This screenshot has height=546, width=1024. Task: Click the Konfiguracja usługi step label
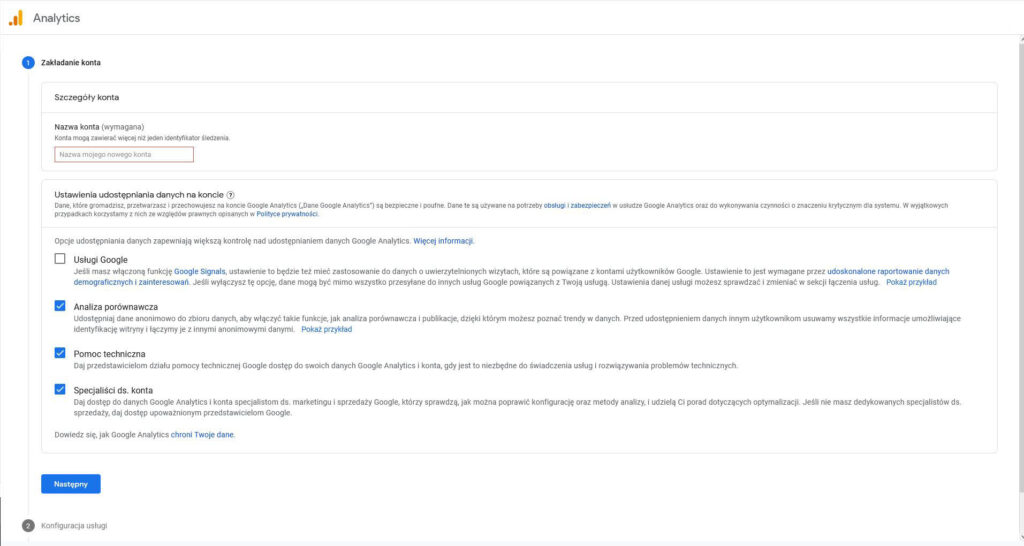click(x=74, y=525)
